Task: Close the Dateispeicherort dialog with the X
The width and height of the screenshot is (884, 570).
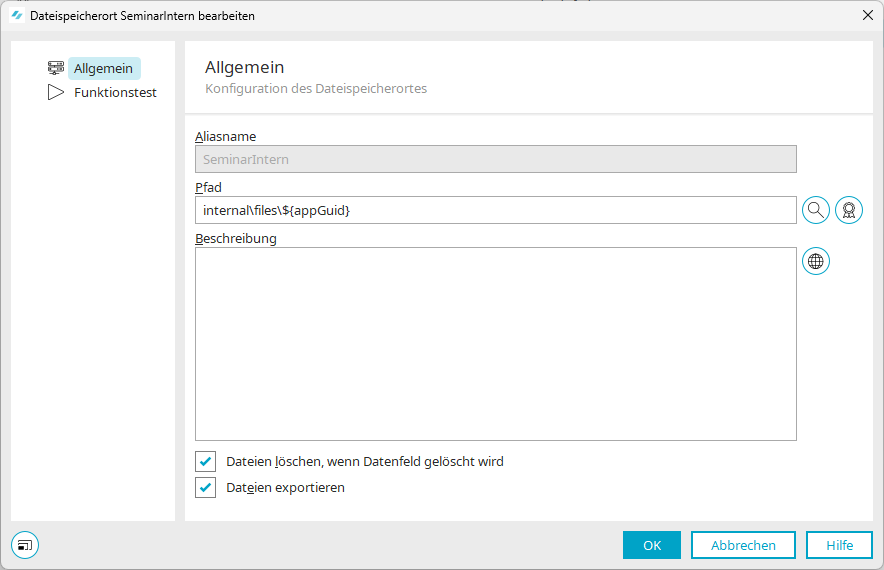Action: tap(867, 15)
